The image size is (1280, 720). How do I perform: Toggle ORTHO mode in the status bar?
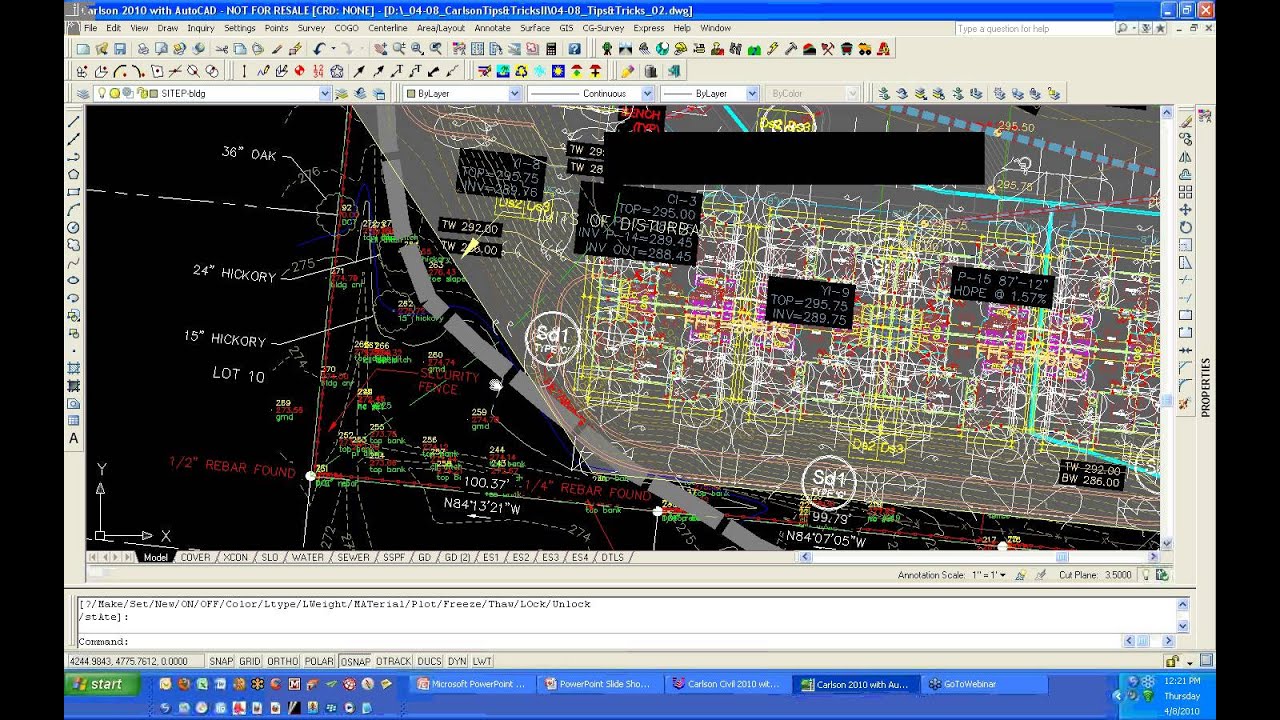pos(283,661)
